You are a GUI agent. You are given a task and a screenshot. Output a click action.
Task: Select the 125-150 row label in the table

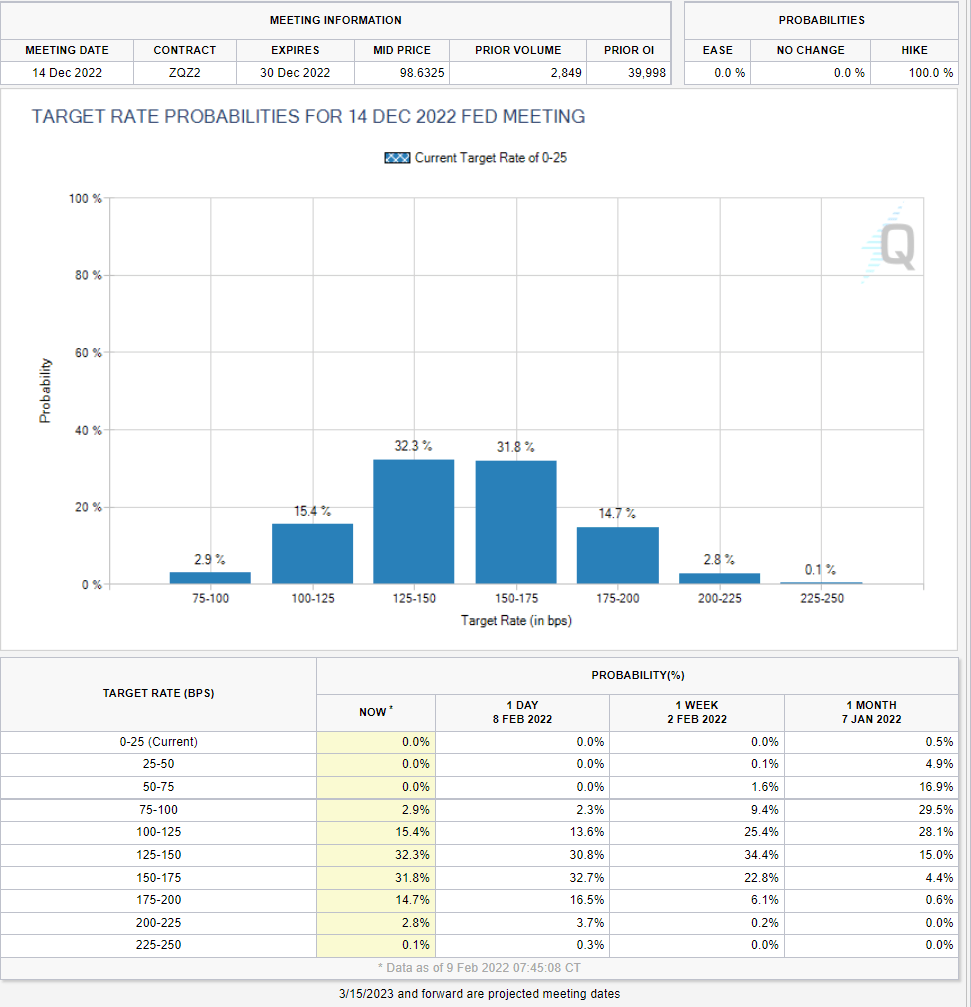158,855
